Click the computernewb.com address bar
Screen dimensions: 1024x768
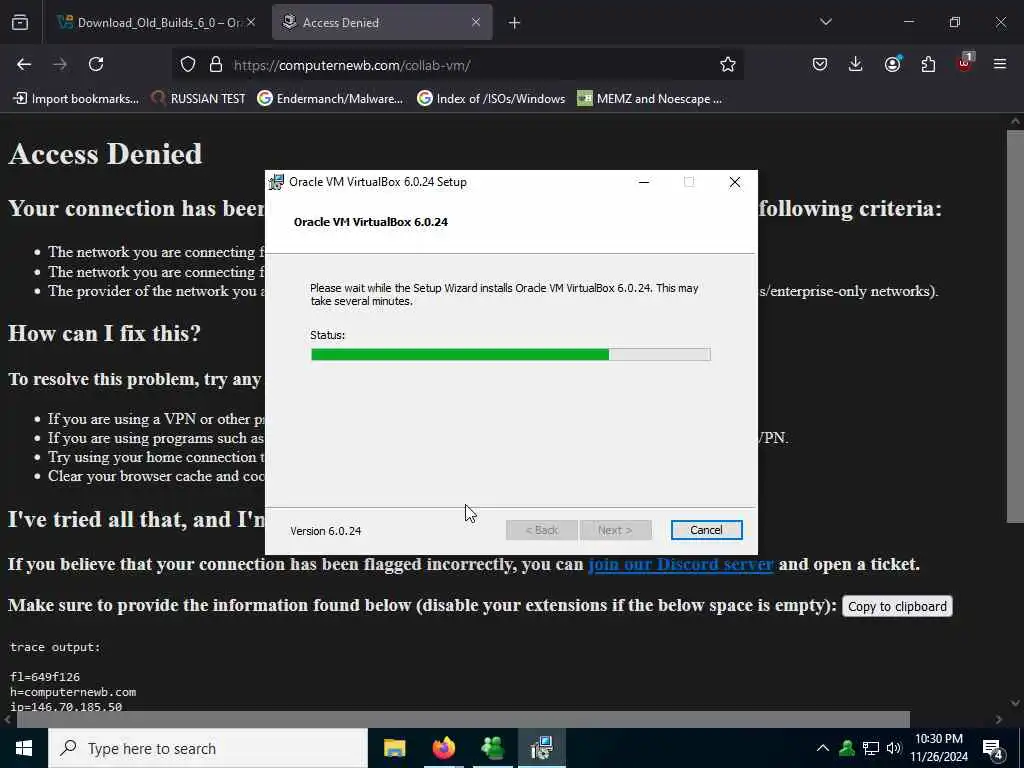pyautogui.click(x=457, y=65)
